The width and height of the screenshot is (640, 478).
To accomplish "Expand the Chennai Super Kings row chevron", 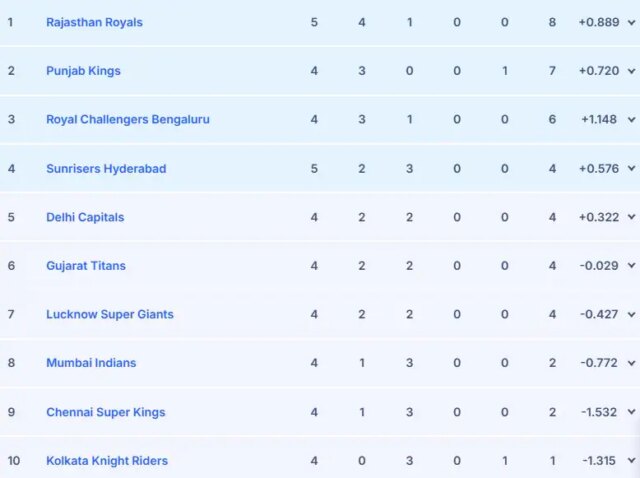I will [631, 412].
